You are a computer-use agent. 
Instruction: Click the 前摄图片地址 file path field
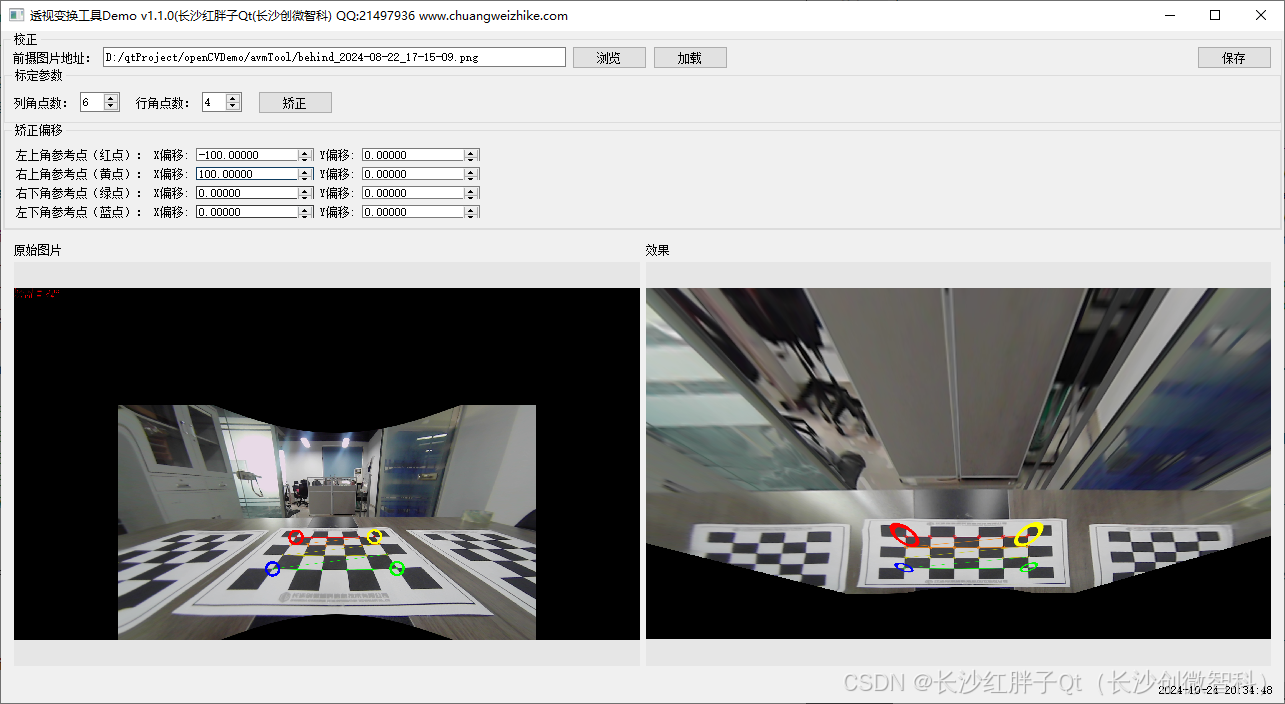point(334,58)
